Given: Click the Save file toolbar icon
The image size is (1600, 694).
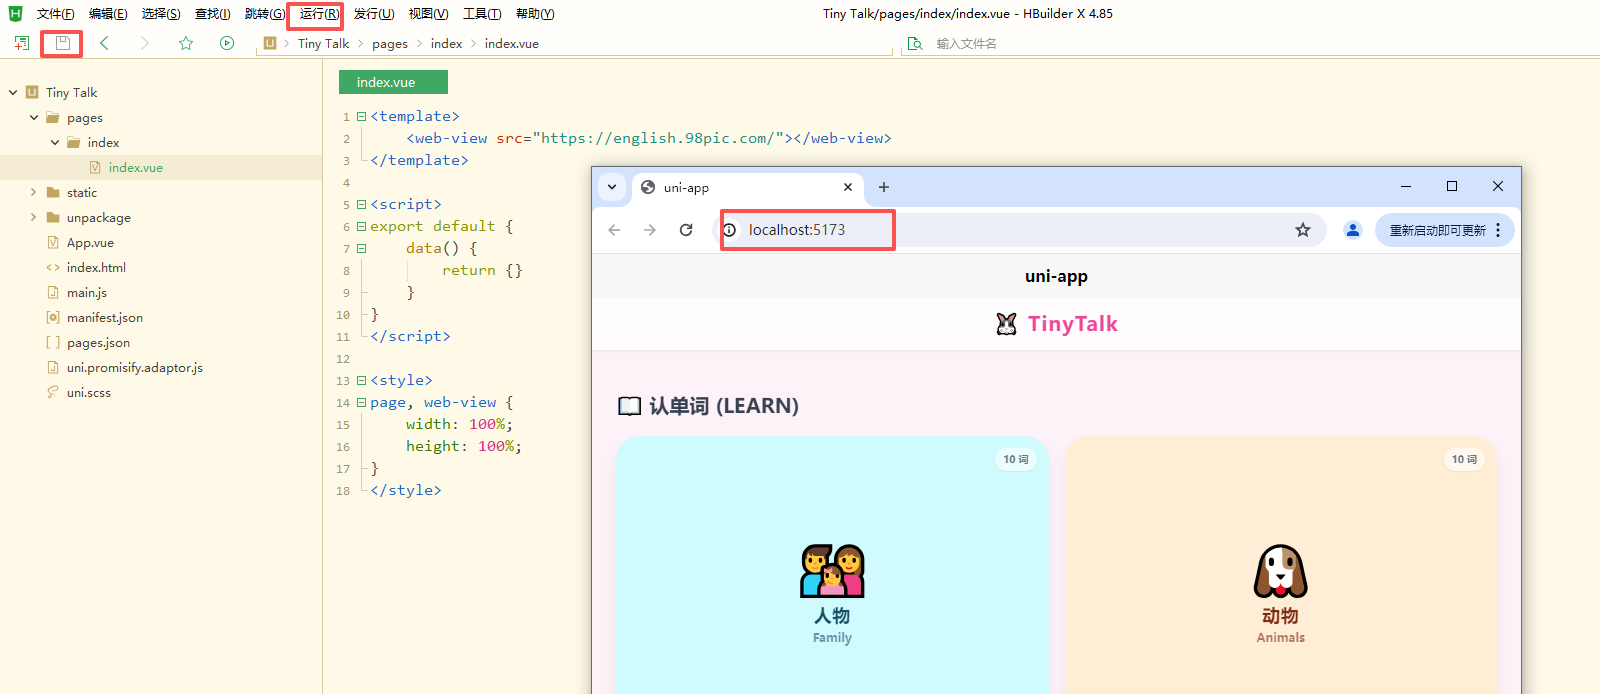Looking at the screenshot, I should click(63, 43).
